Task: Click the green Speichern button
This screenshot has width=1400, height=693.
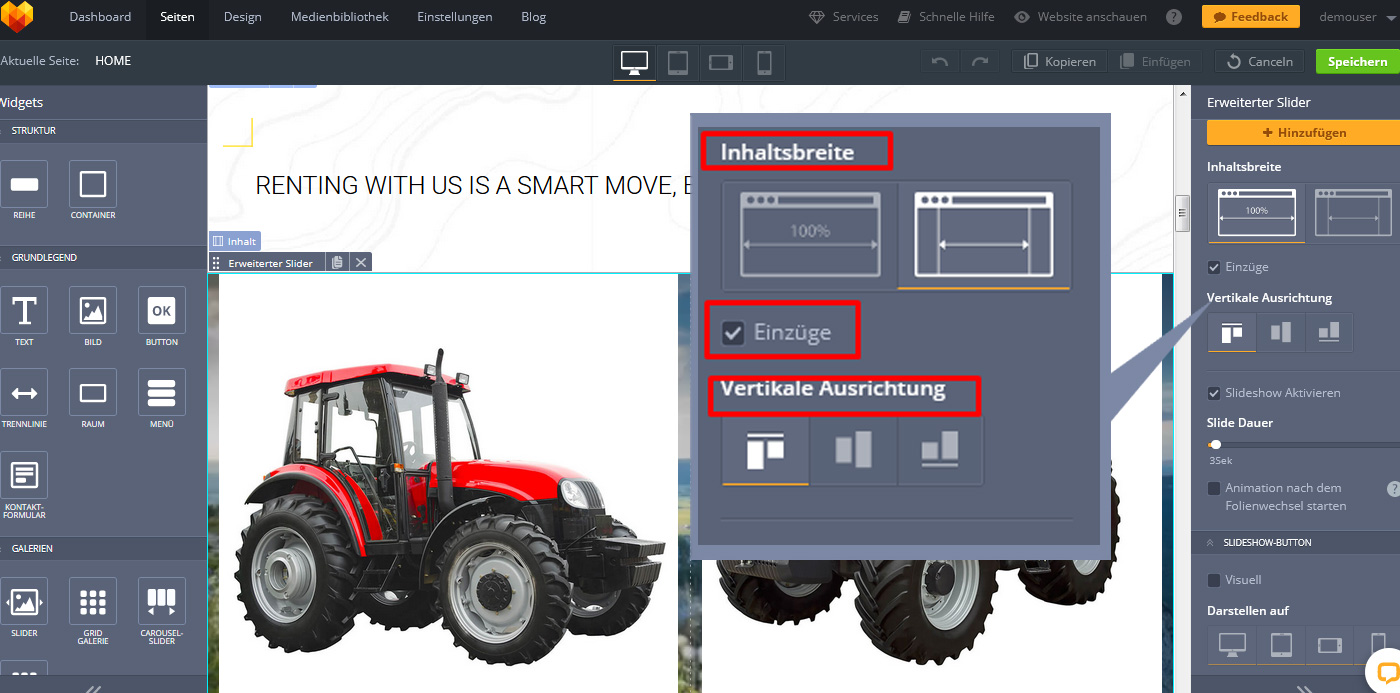Action: tap(1357, 62)
